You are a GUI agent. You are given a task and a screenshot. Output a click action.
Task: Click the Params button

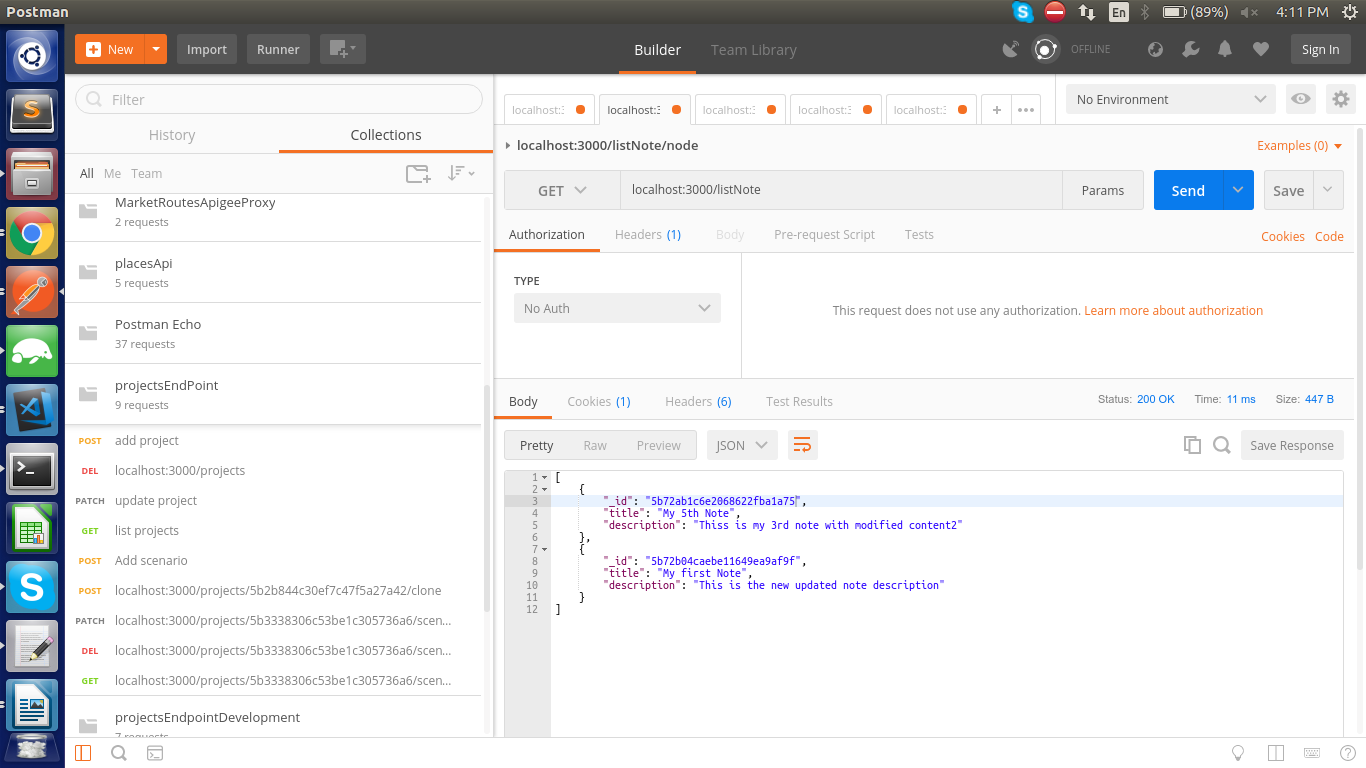[x=1103, y=190]
